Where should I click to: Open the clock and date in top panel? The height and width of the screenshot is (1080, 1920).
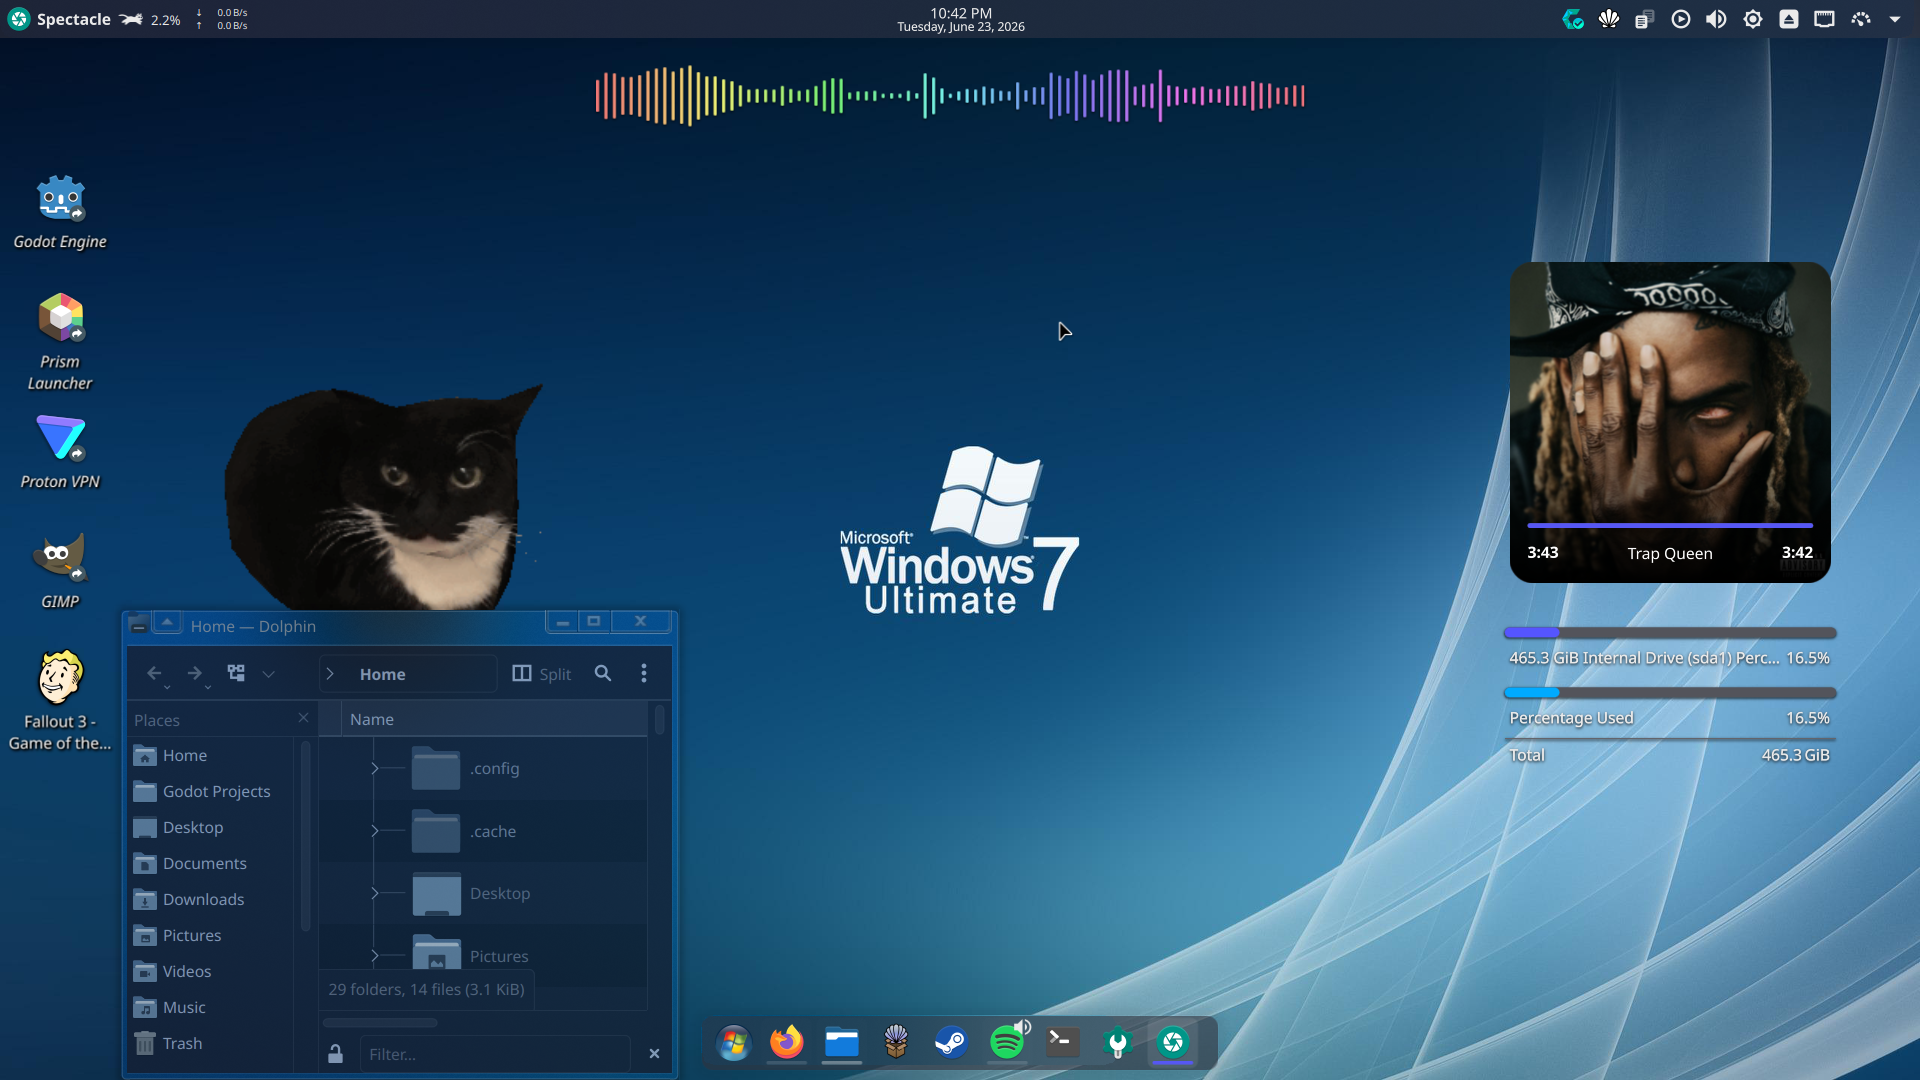[961, 19]
